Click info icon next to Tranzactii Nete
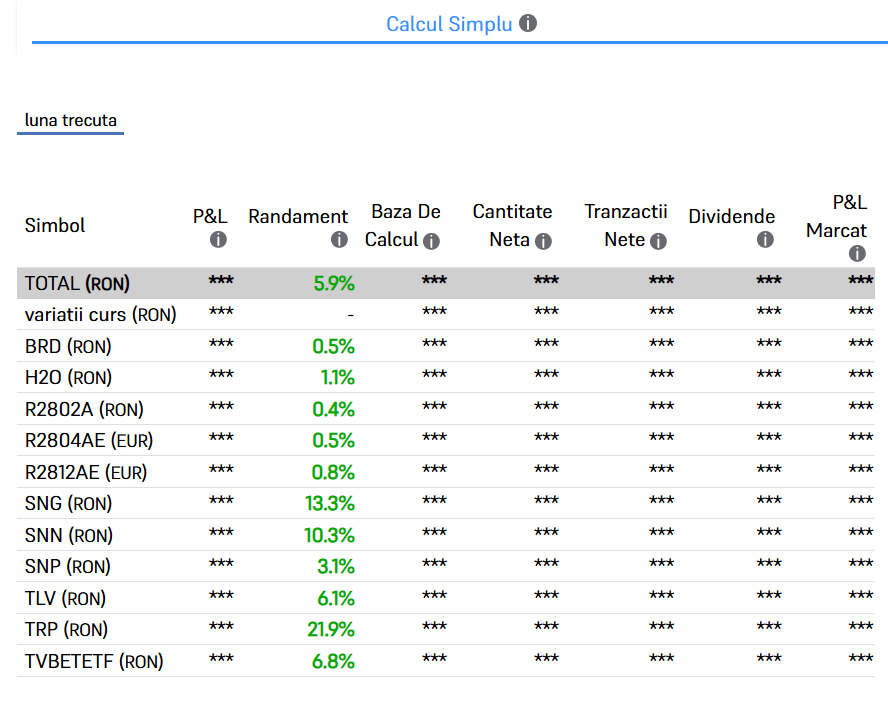The image size is (888, 707). [658, 241]
